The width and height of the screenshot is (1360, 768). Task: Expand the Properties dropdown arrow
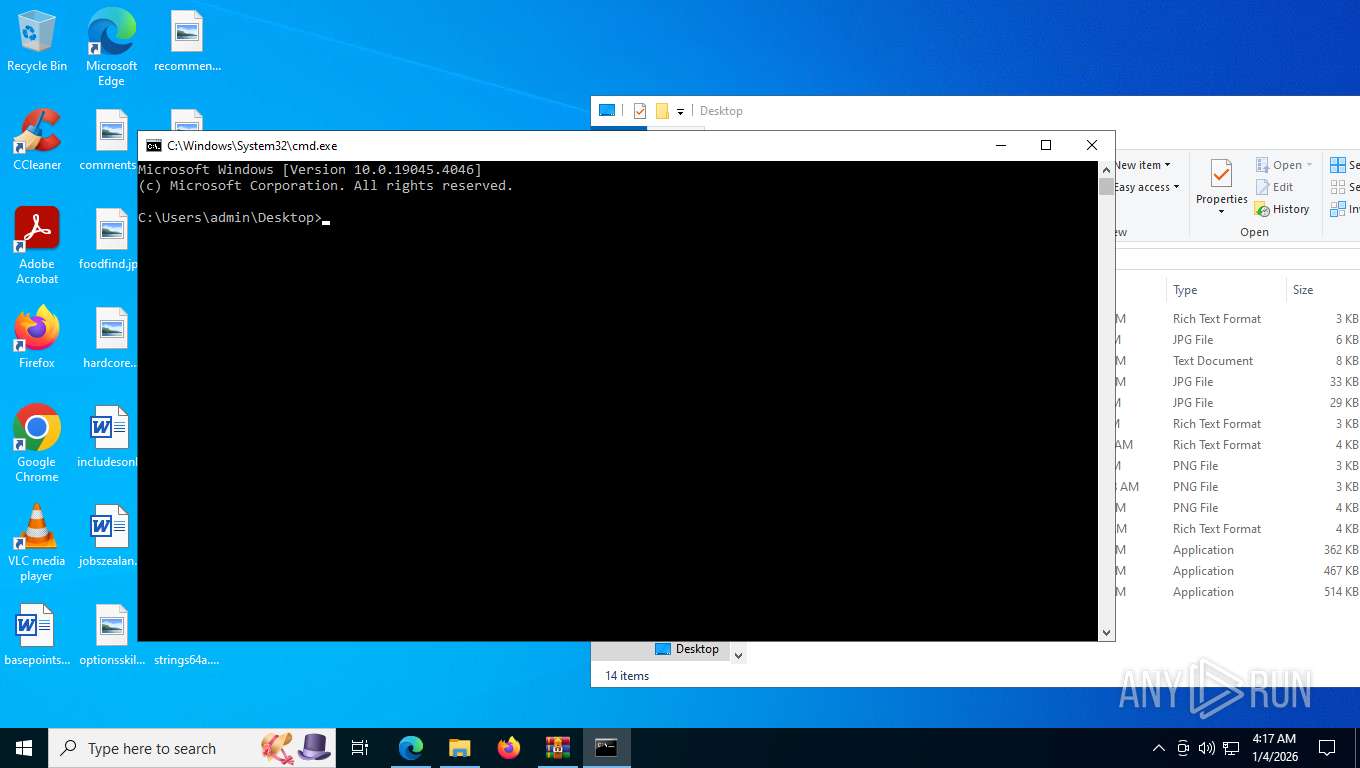point(1221,211)
